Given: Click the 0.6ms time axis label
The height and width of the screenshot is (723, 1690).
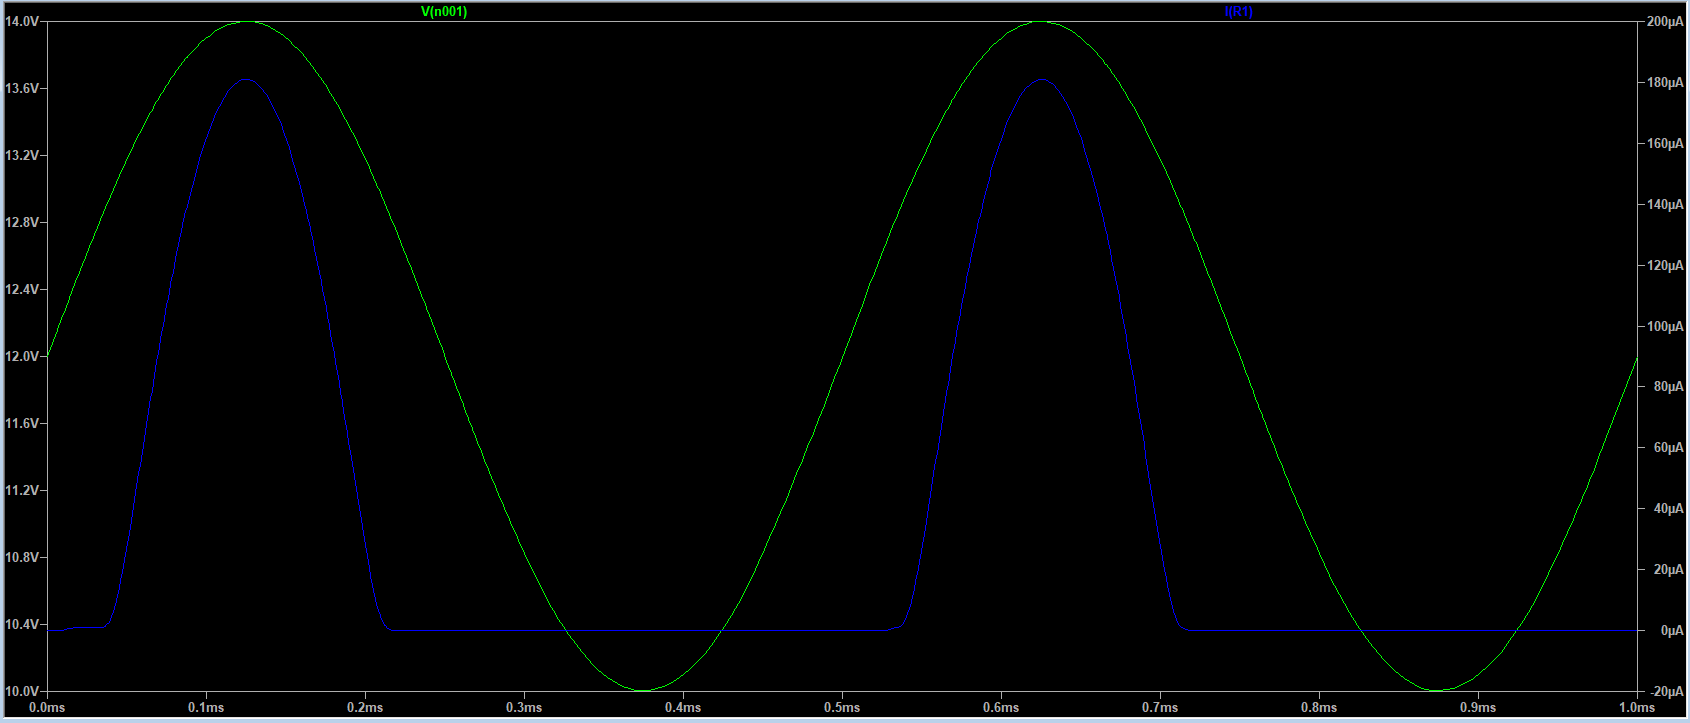Looking at the screenshot, I should point(1001,708).
